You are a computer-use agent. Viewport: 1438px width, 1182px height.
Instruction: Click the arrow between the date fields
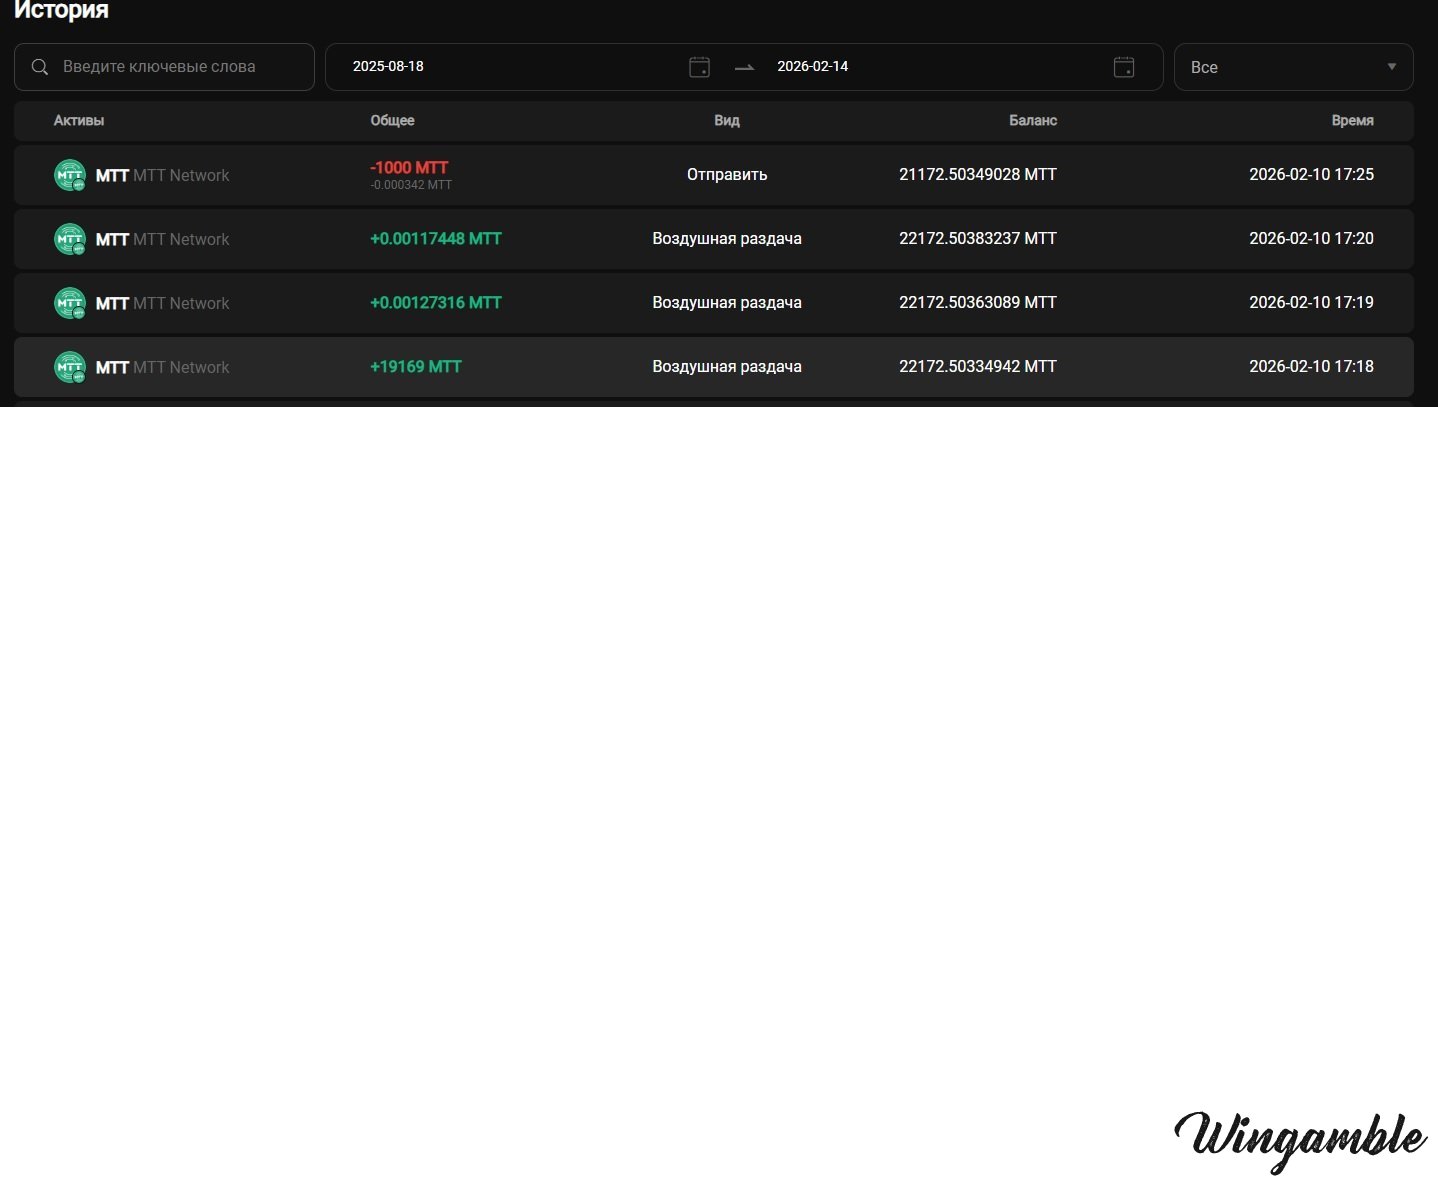click(x=744, y=67)
